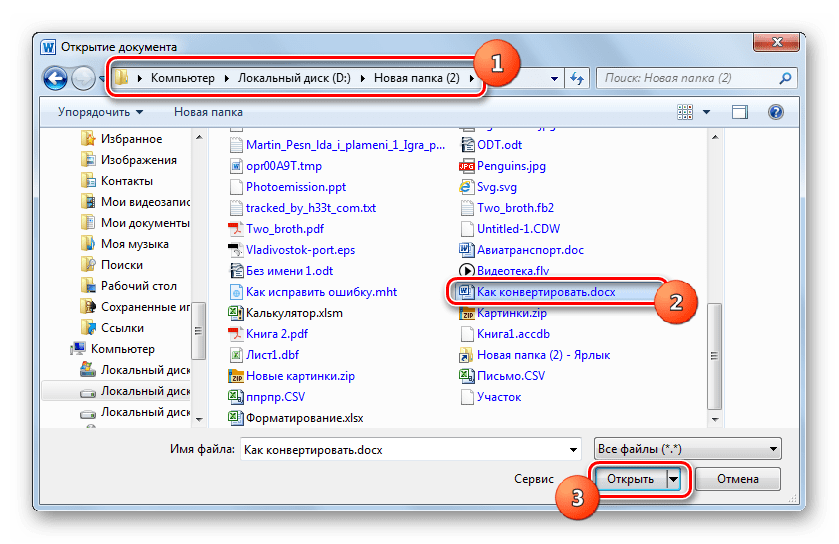
Task: Open the Все файлы (*.*) file type dropdown
Action: pyautogui.click(x=688, y=449)
